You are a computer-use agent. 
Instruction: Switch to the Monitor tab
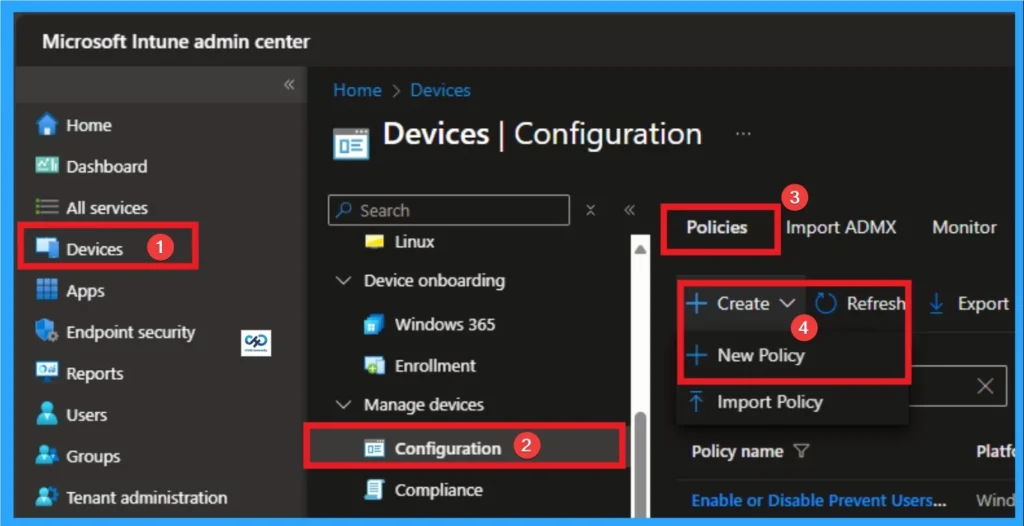[964, 227]
